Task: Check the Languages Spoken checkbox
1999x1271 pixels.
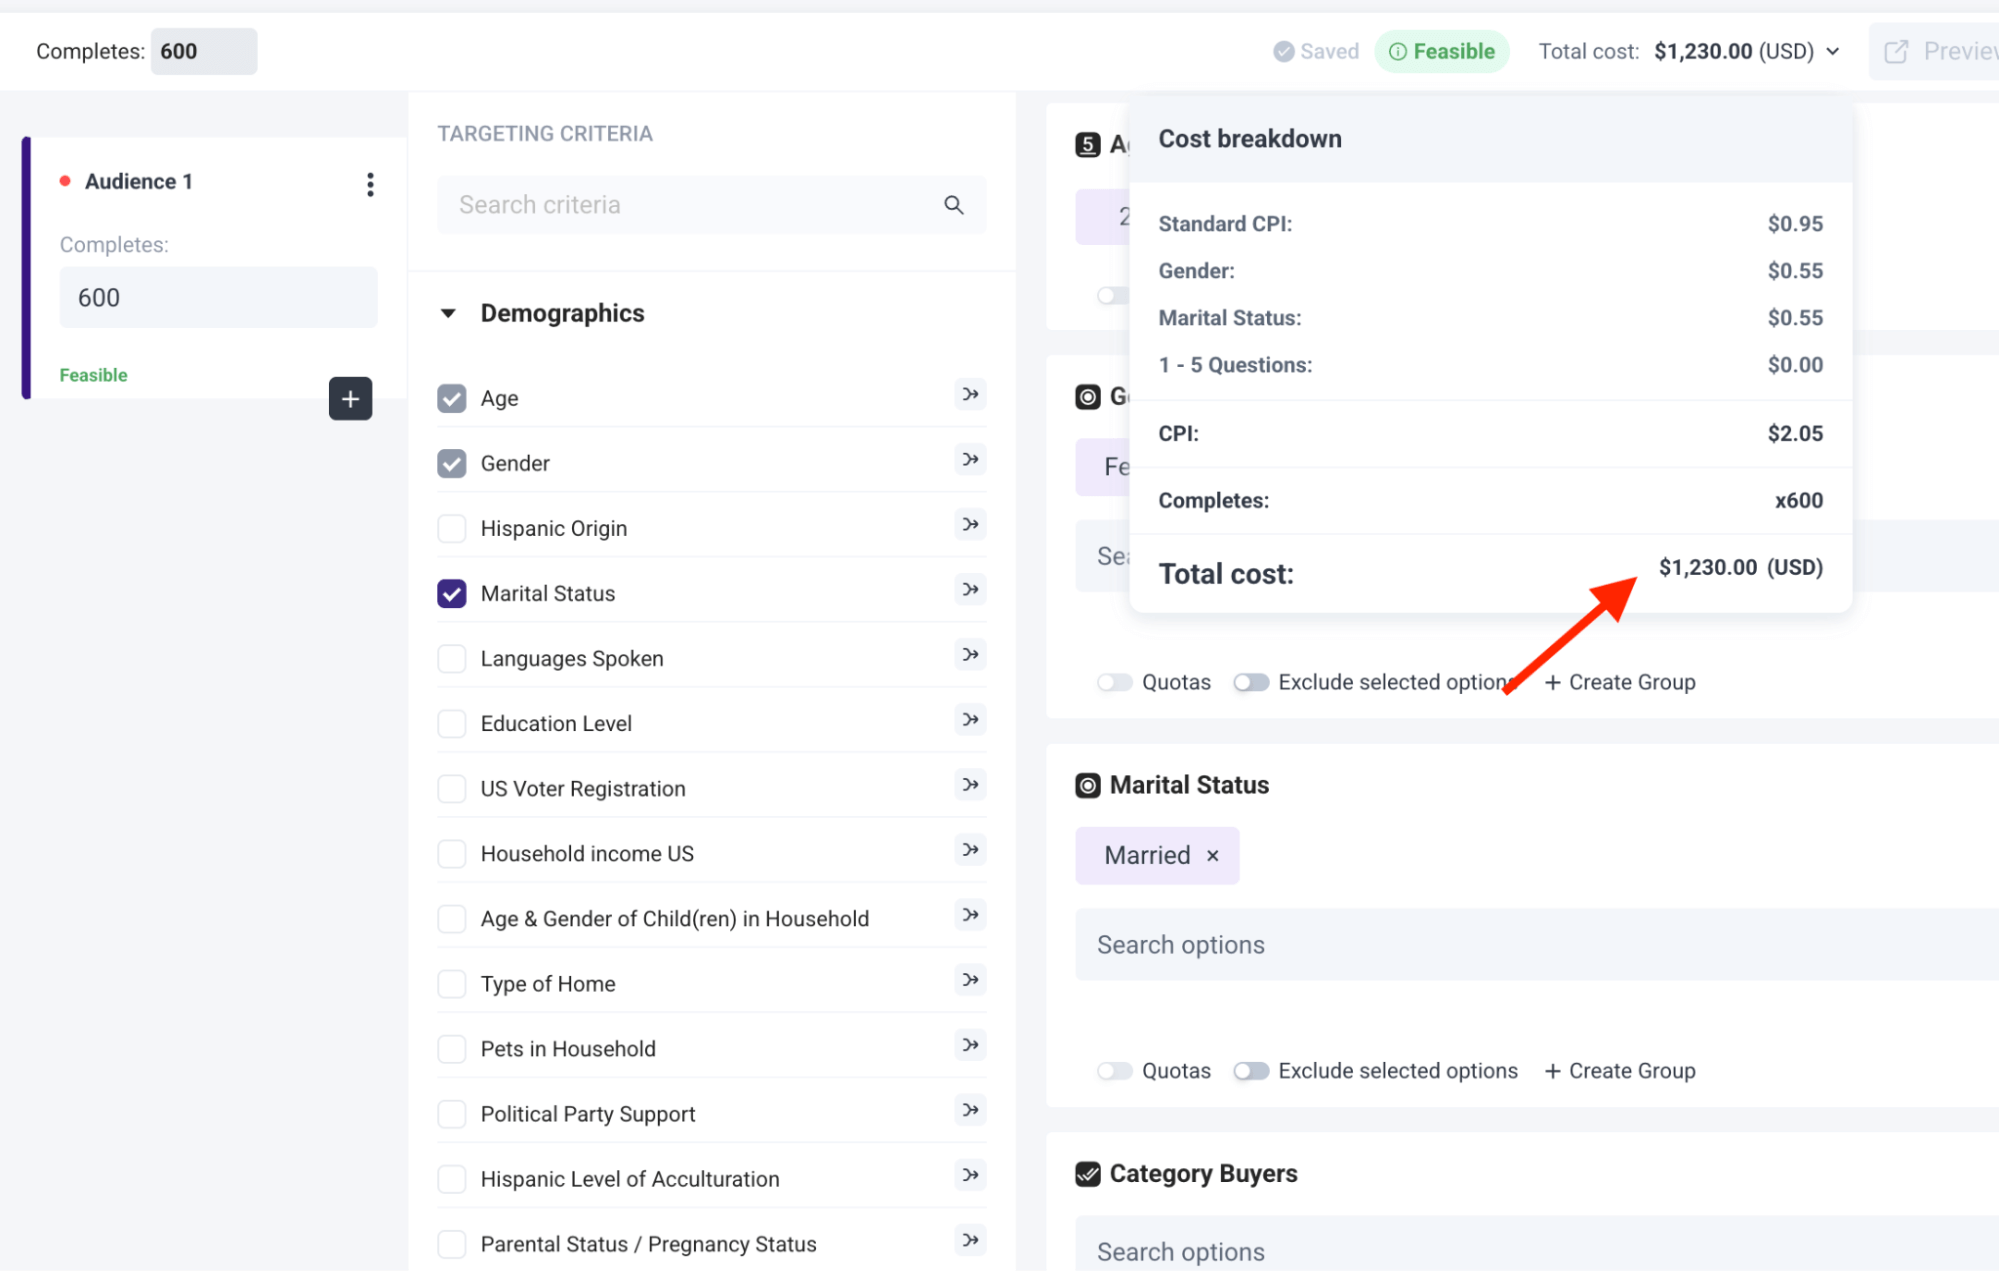Action: (452, 659)
